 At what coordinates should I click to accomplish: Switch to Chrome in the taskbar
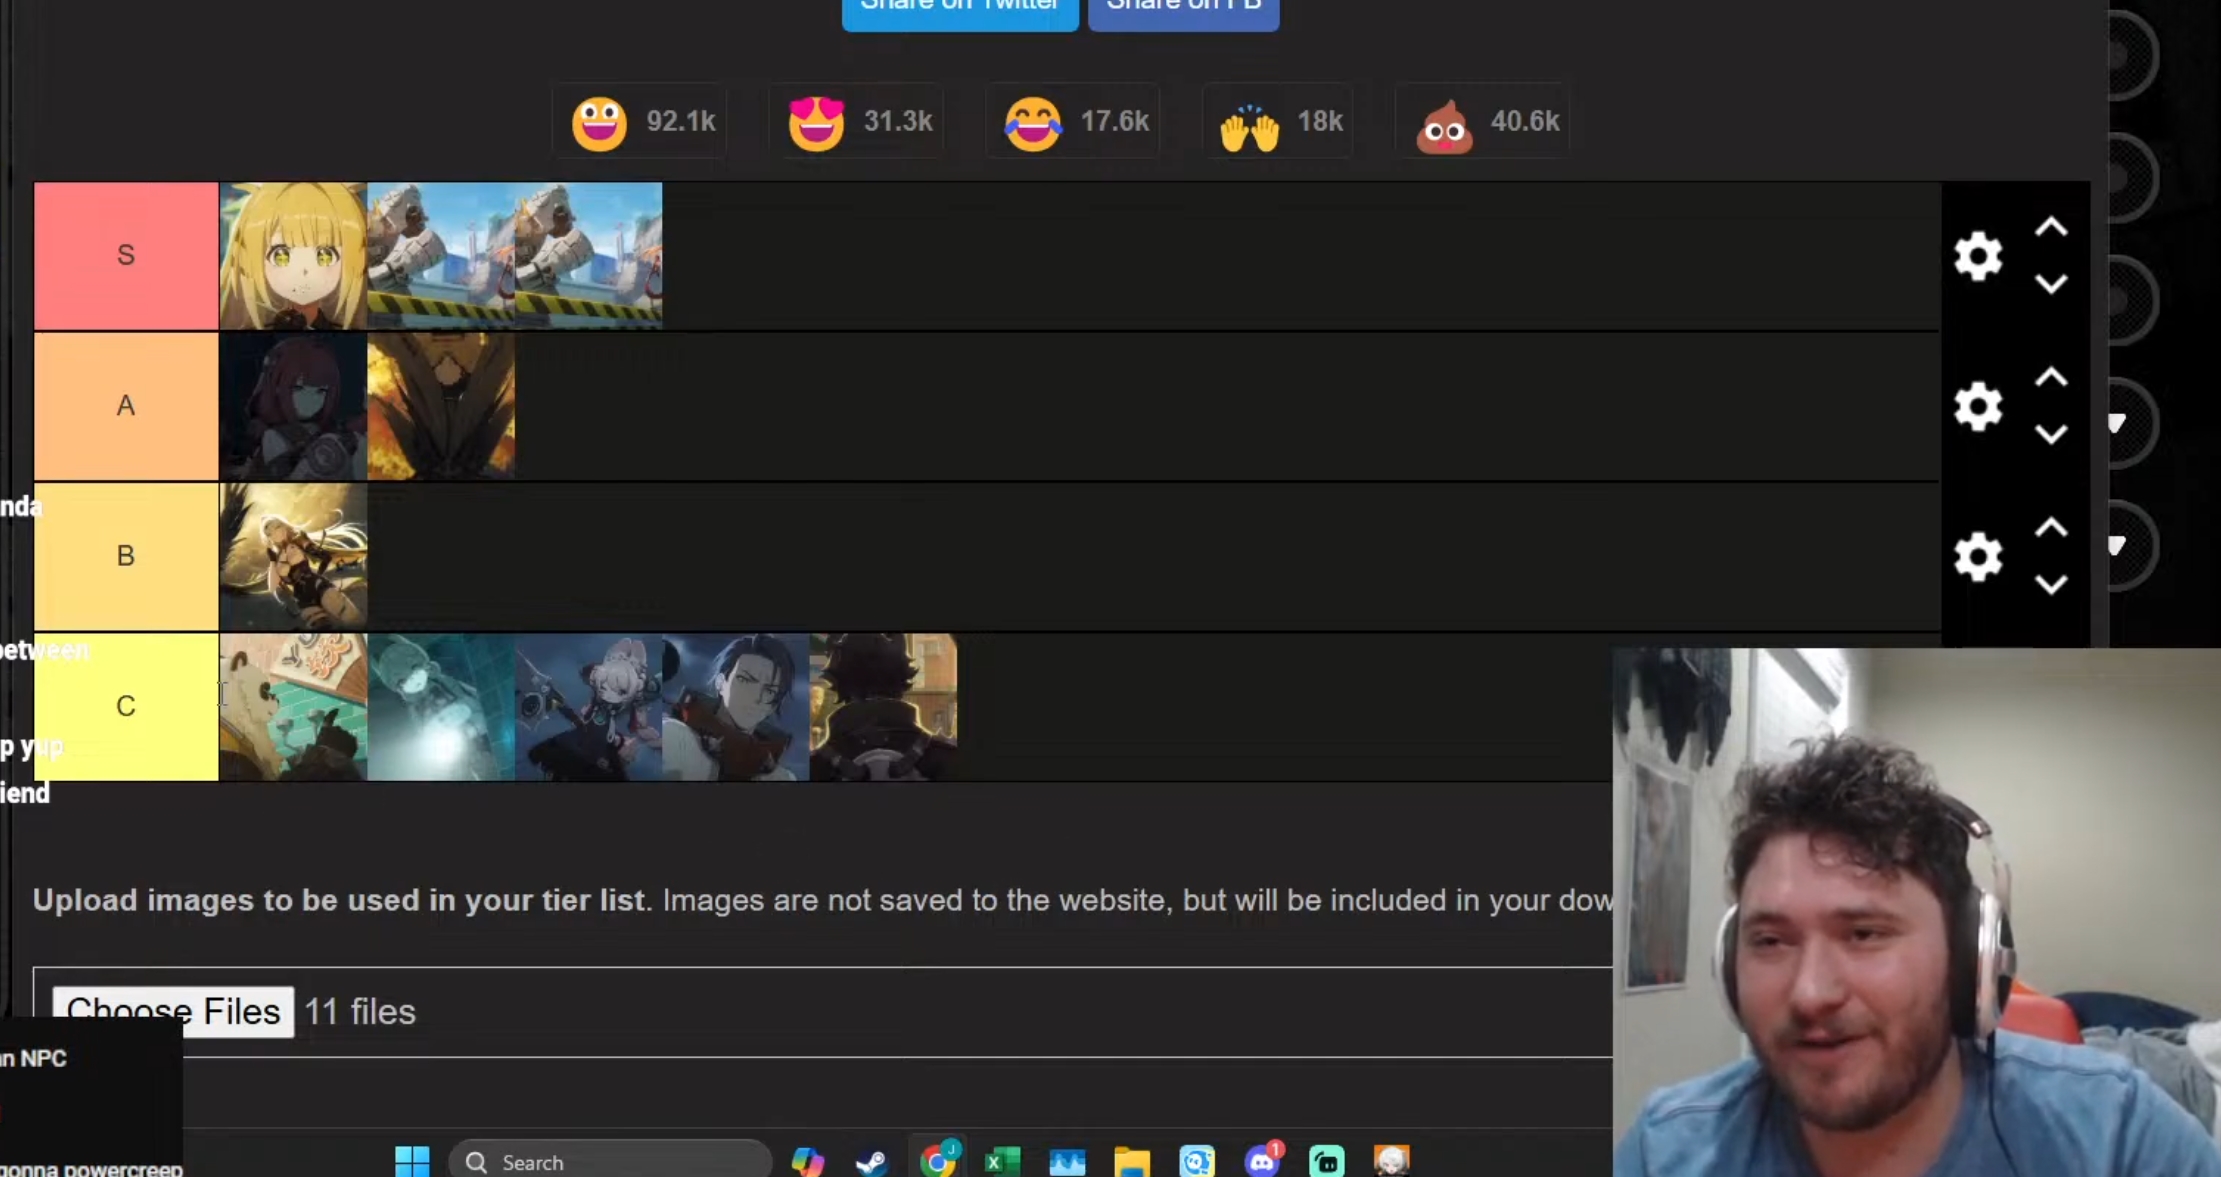point(938,1160)
